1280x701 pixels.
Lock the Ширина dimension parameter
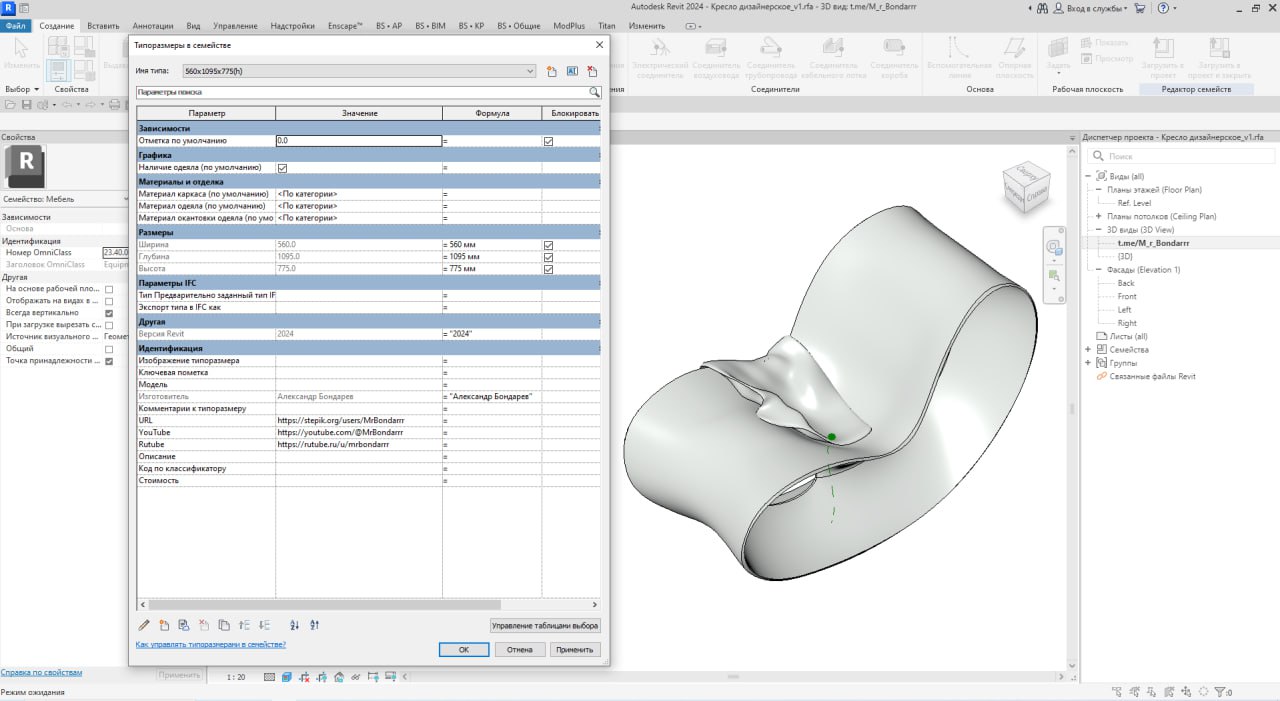pyautogui.click(x=548, y=243)
